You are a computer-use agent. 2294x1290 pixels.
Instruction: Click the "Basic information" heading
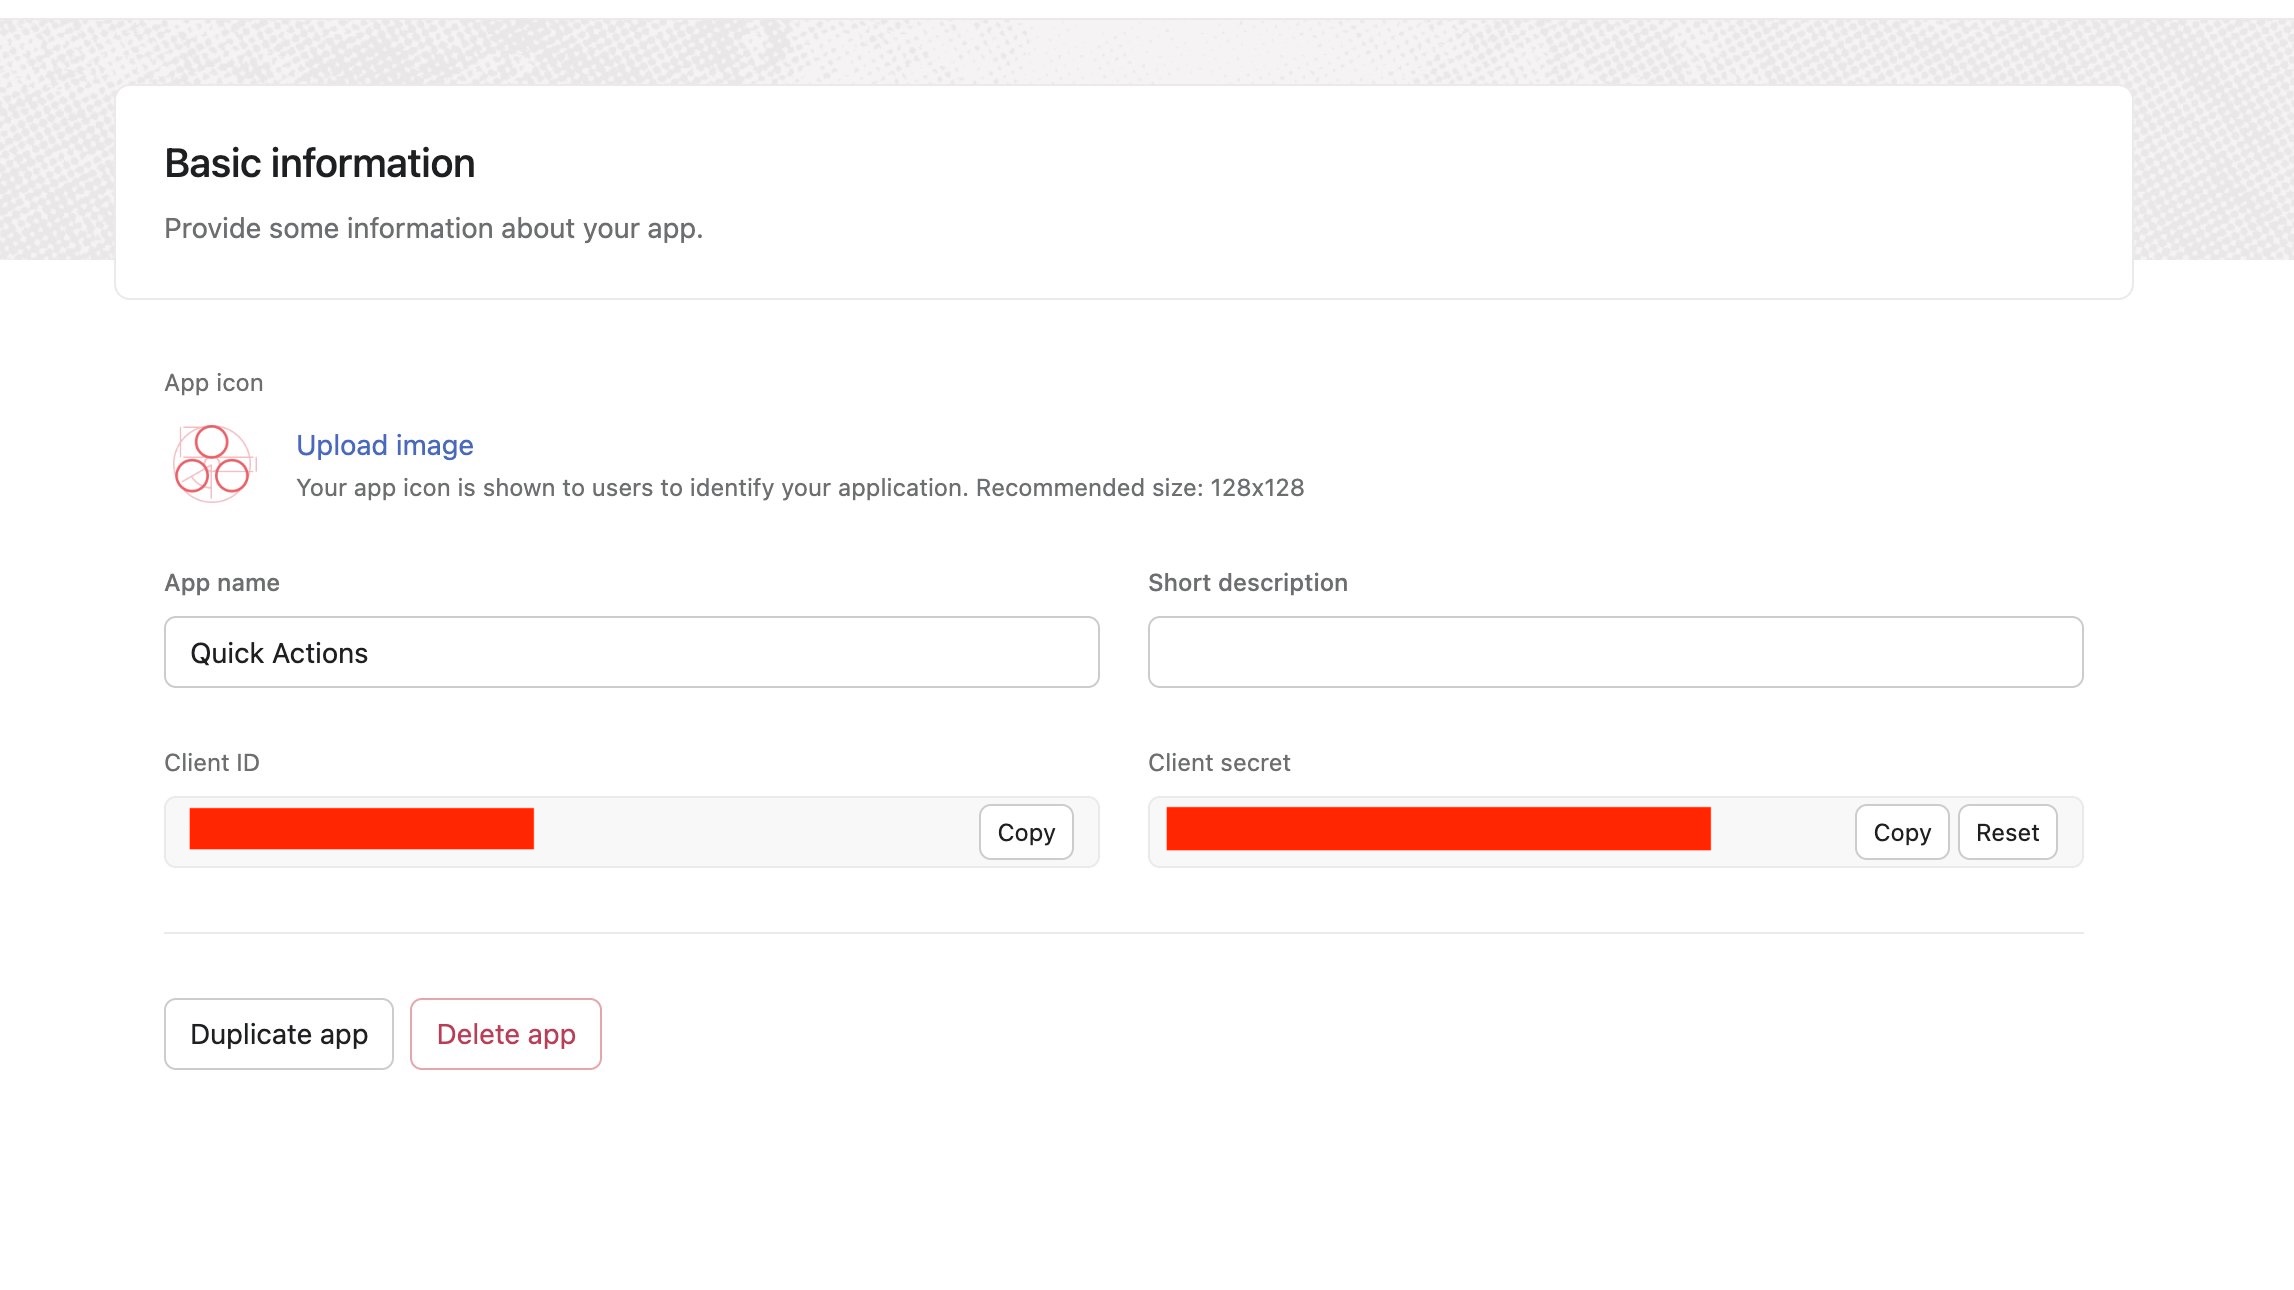point(319,162)
